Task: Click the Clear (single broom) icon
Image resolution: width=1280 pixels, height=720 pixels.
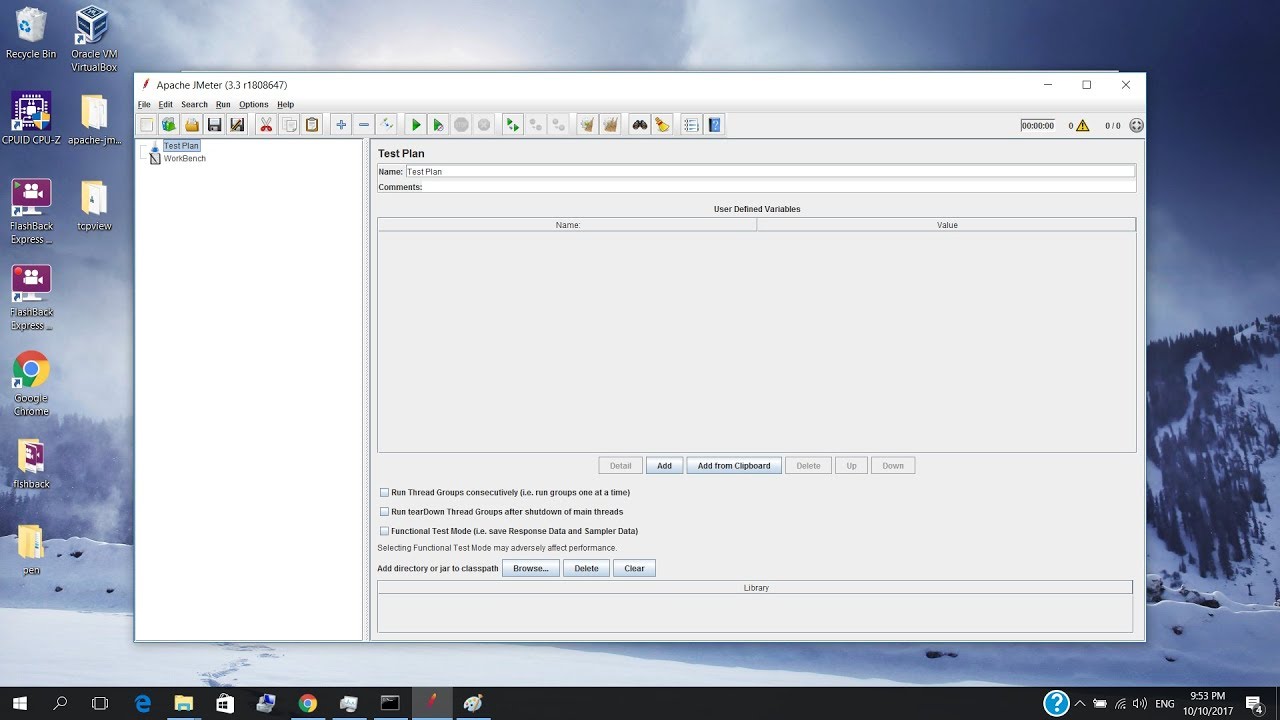Action: click(x=588, y=125)
